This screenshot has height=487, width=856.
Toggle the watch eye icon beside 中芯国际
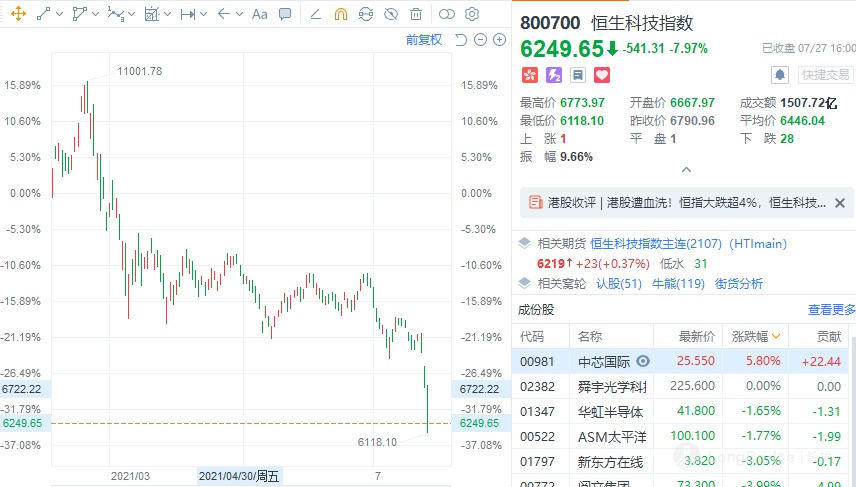(x=644, y=361)
